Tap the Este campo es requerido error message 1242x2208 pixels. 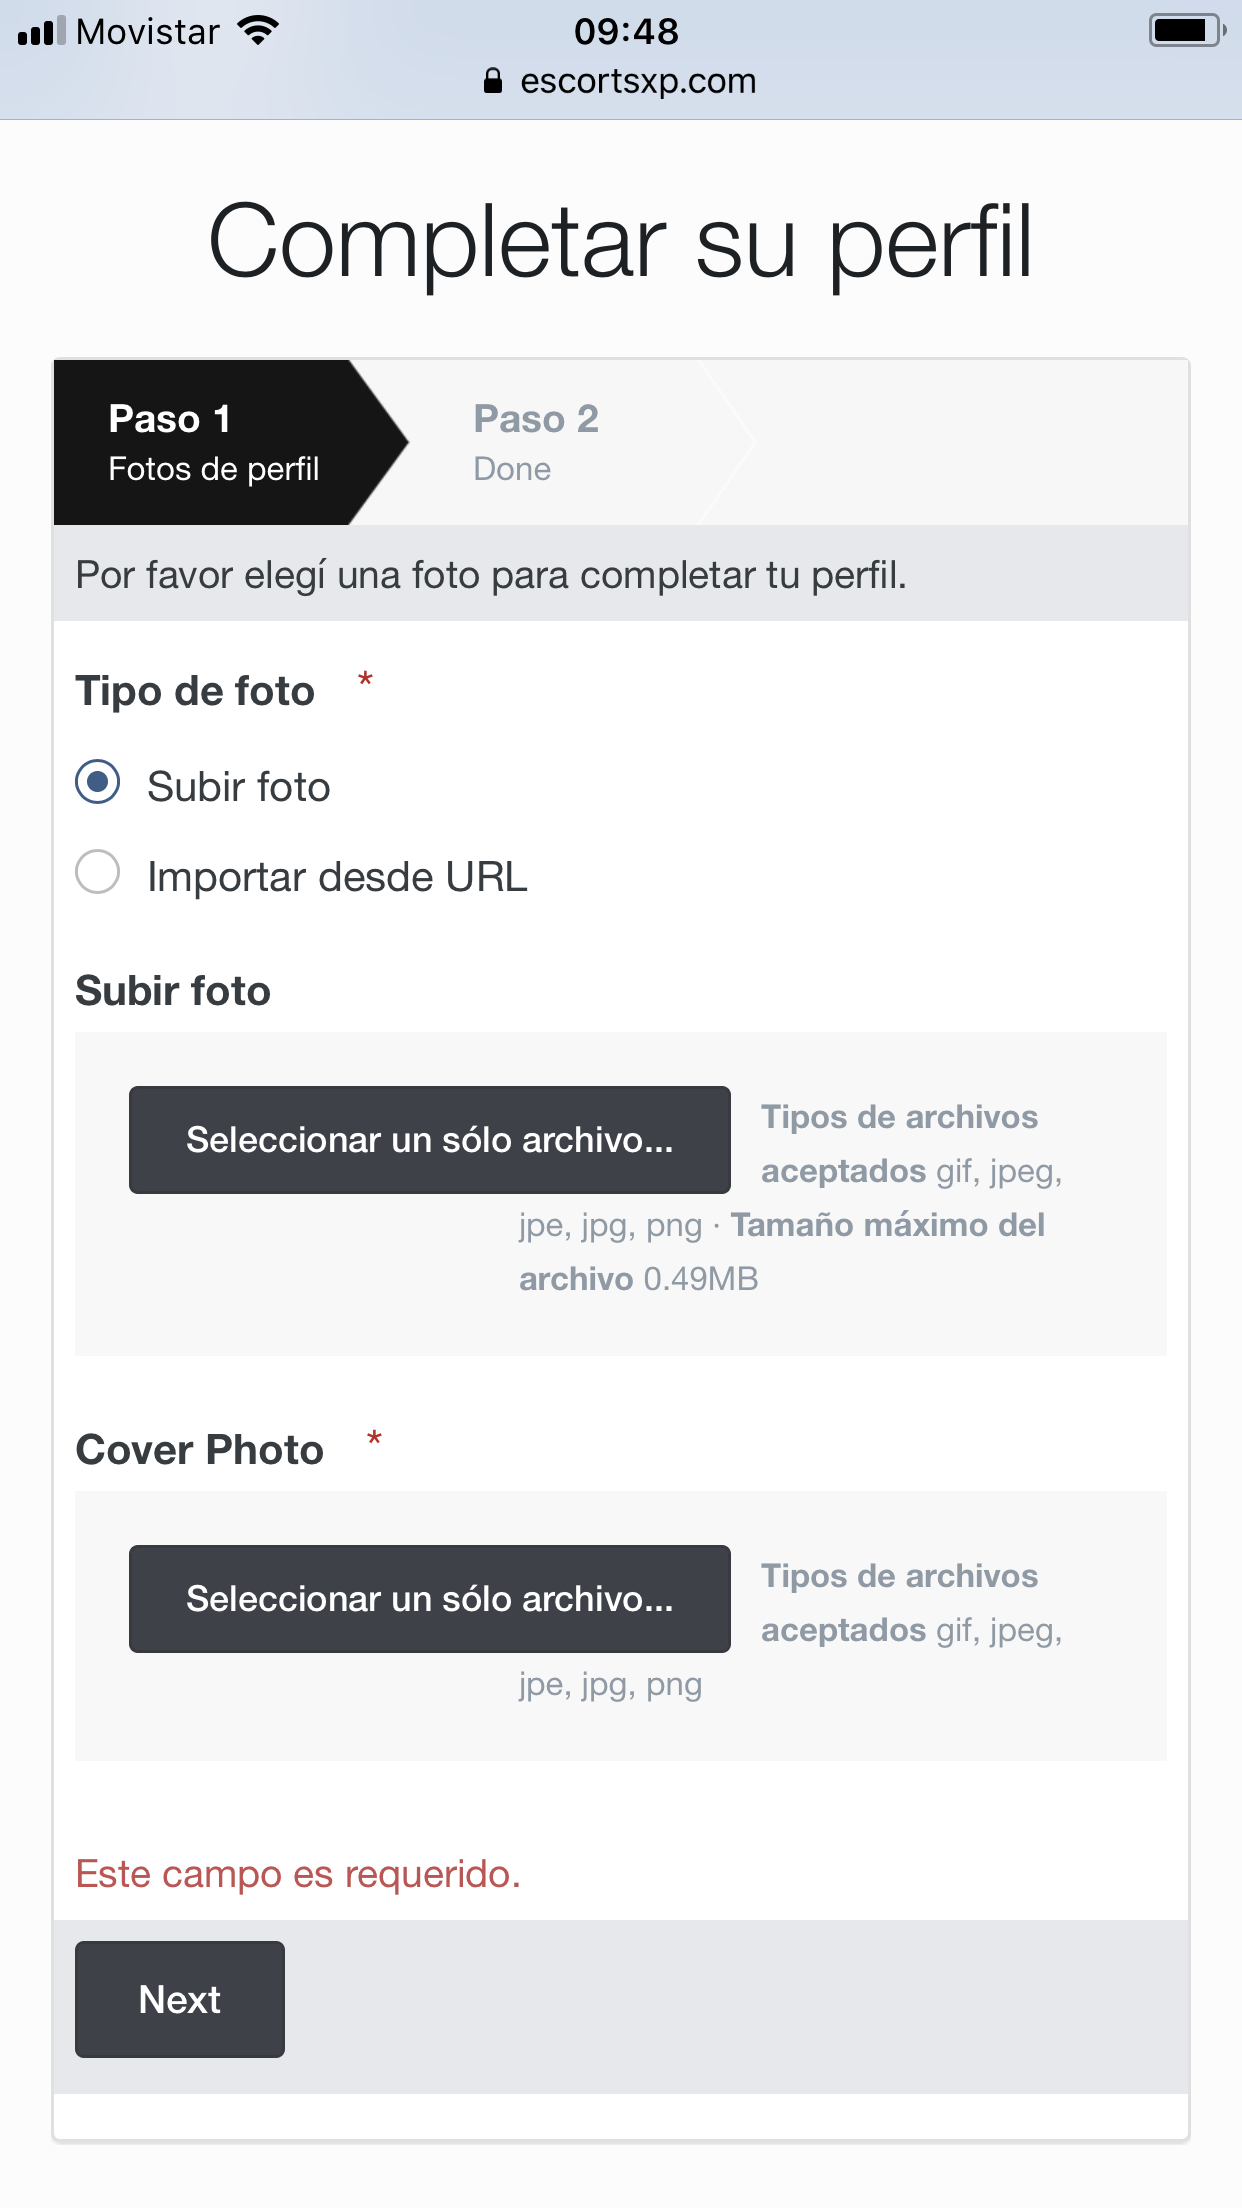tap(298, 1874)
